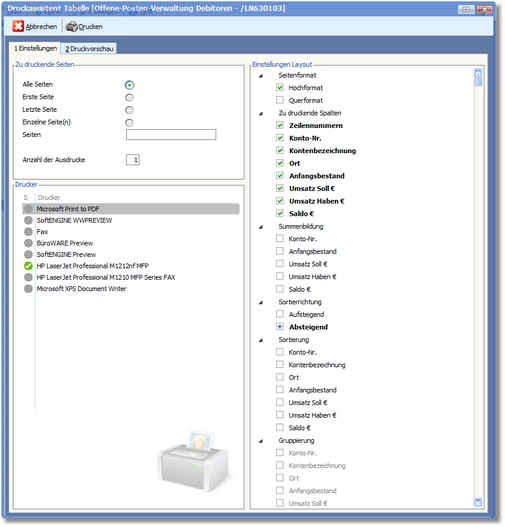Click the Drucken printer icon
Screen dimensions: 505x527
(x=72, y=27)
